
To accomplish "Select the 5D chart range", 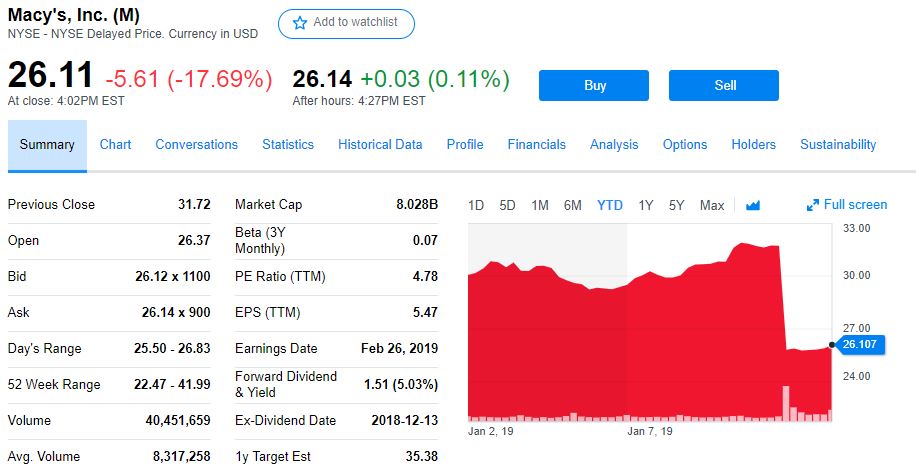I will pyautogui.click(x=507, y=205).
